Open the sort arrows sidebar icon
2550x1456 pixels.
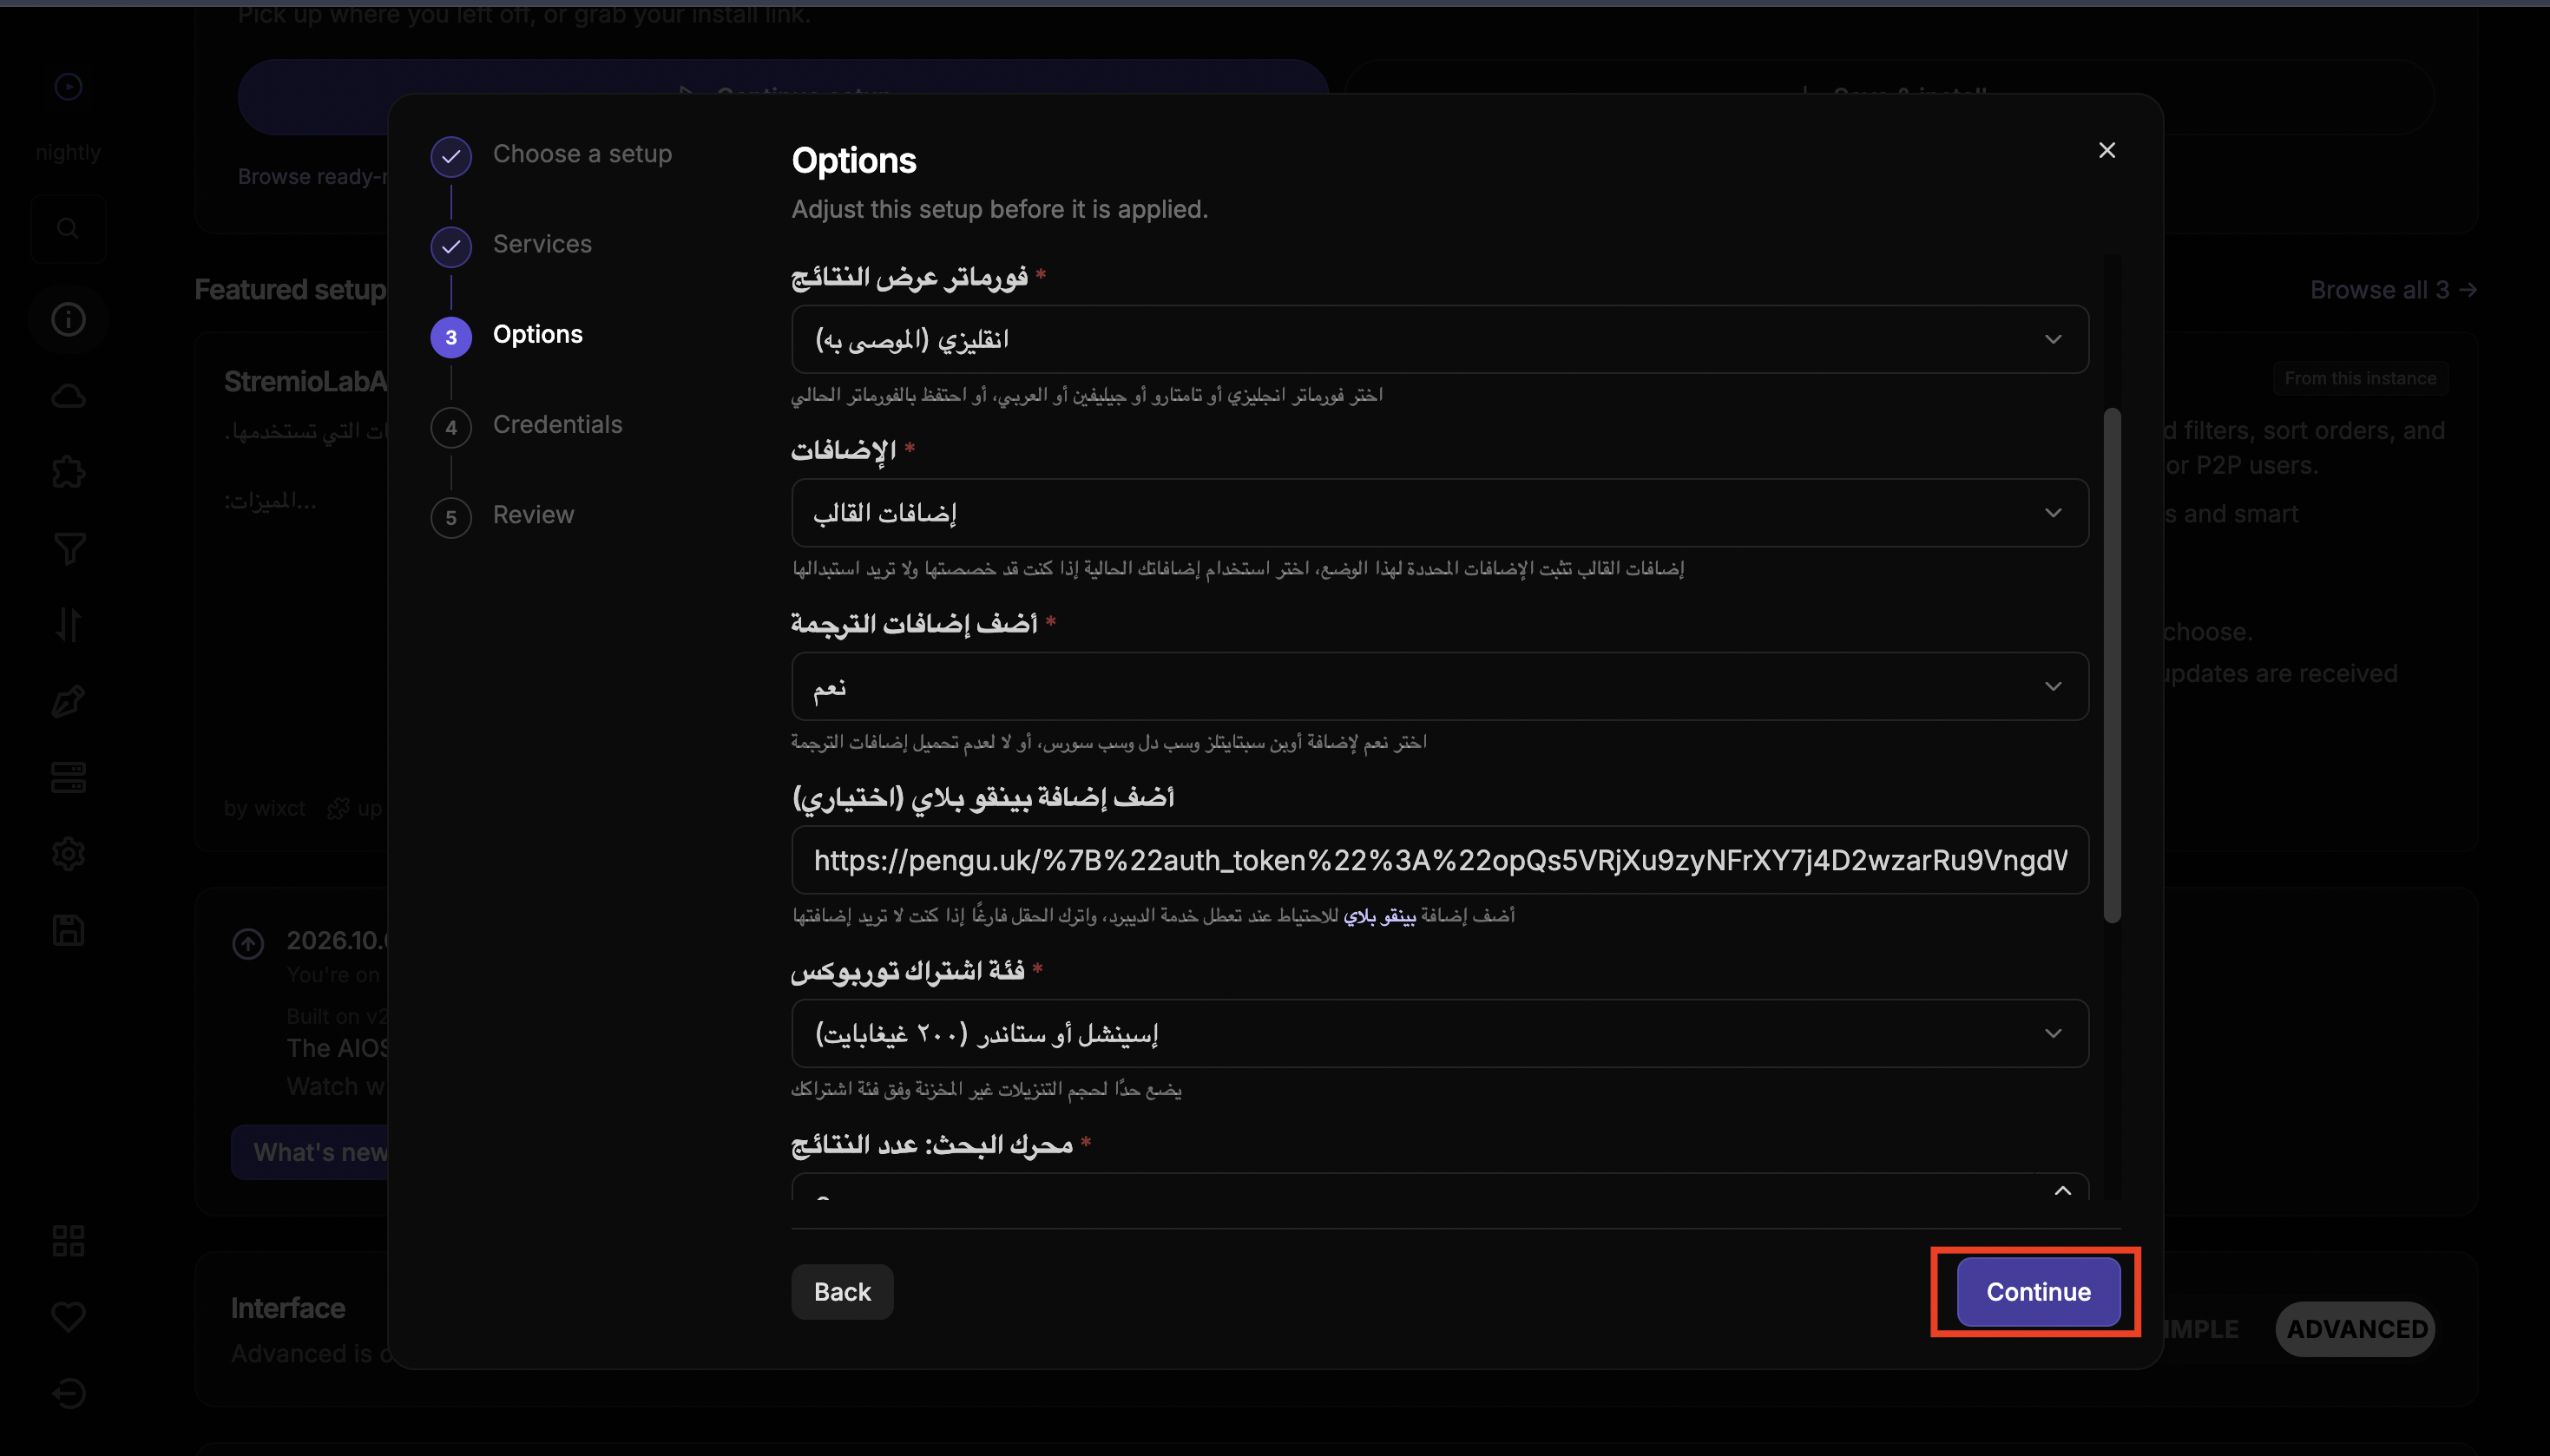point(68,625)
